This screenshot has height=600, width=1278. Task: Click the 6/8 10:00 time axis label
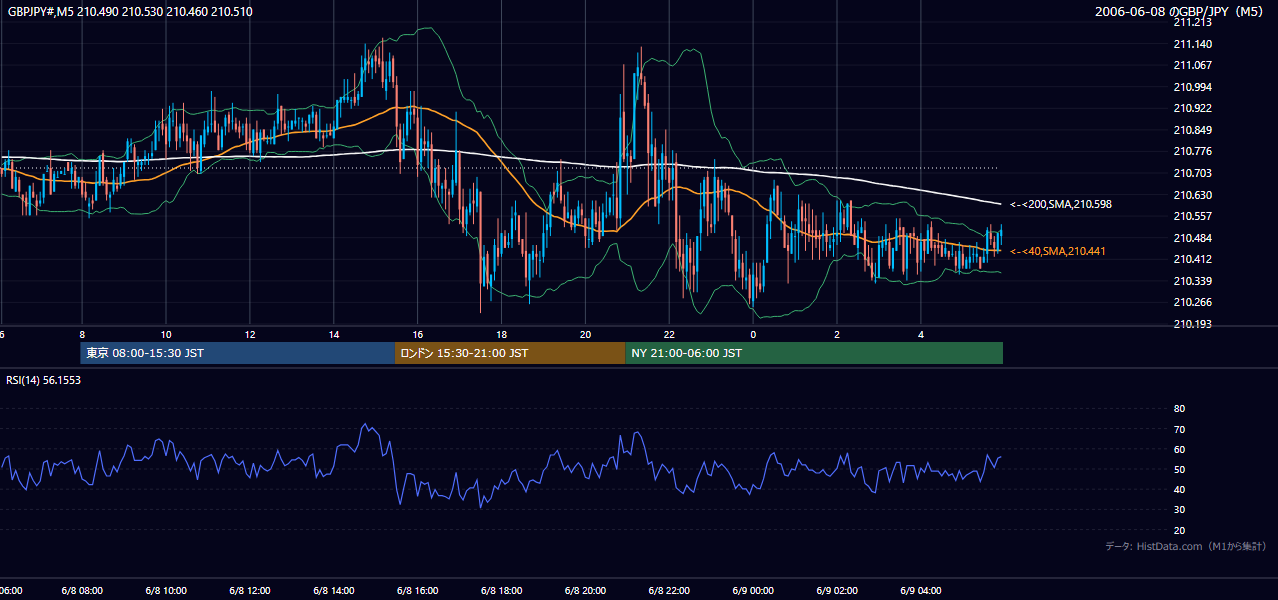click(x=166, y=591)
